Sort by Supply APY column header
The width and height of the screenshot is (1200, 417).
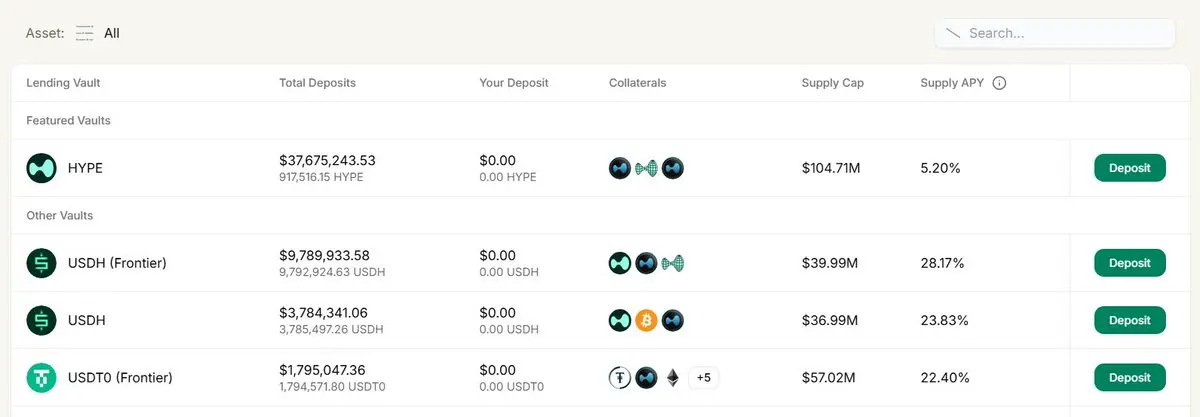[x=952, y=83]
